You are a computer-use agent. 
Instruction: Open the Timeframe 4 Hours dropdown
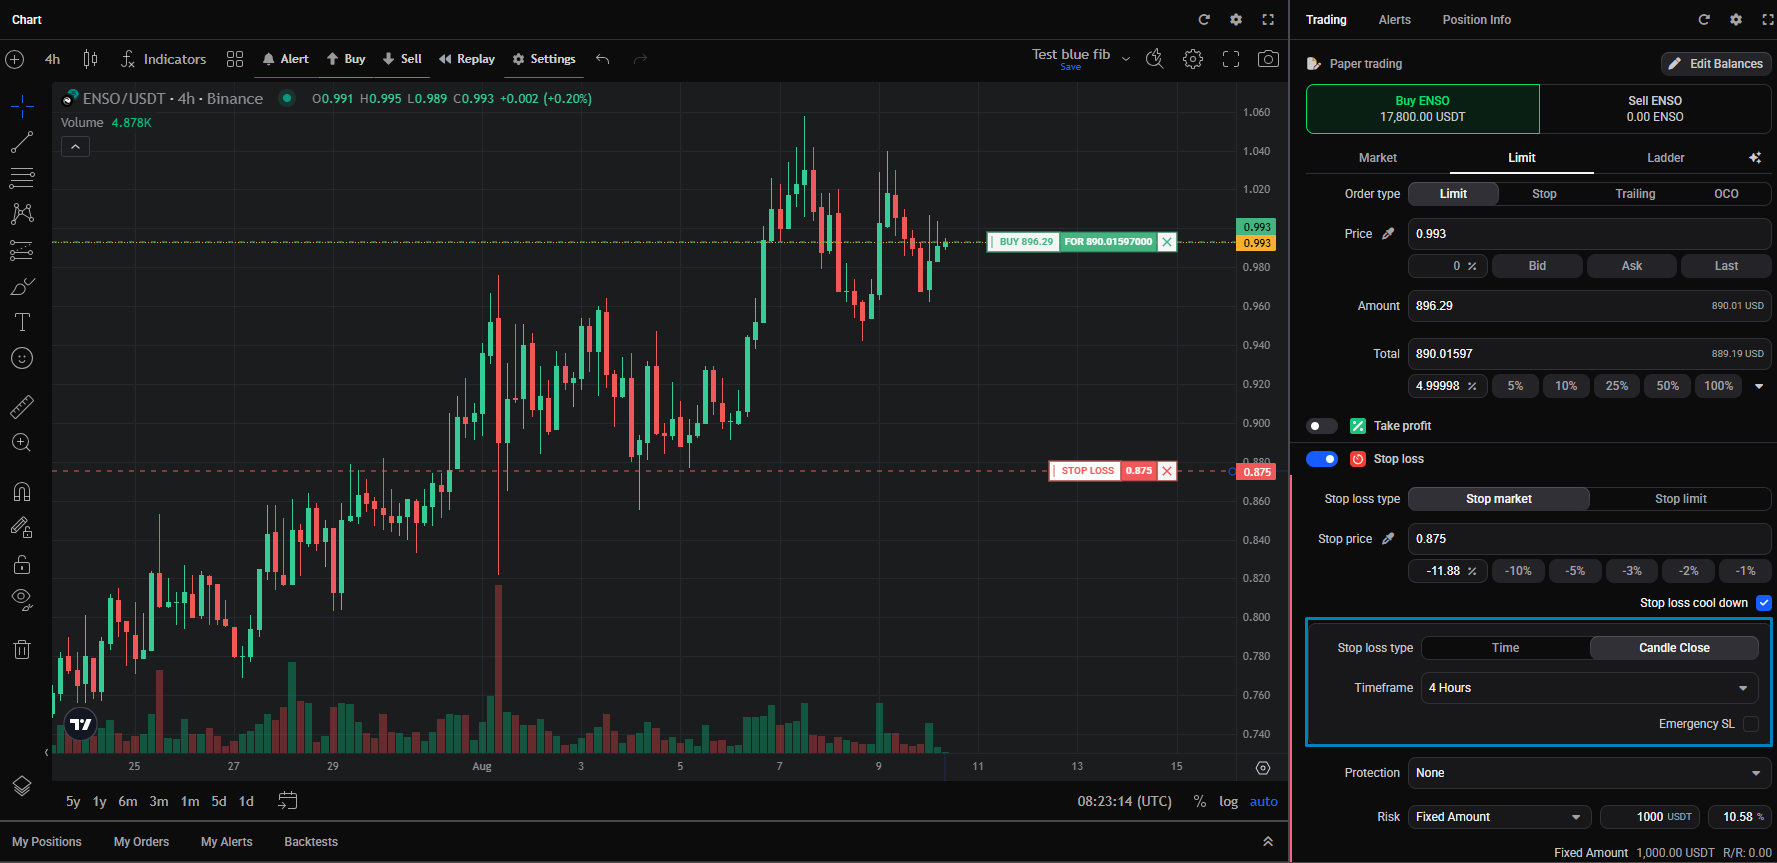[1589, 688]
